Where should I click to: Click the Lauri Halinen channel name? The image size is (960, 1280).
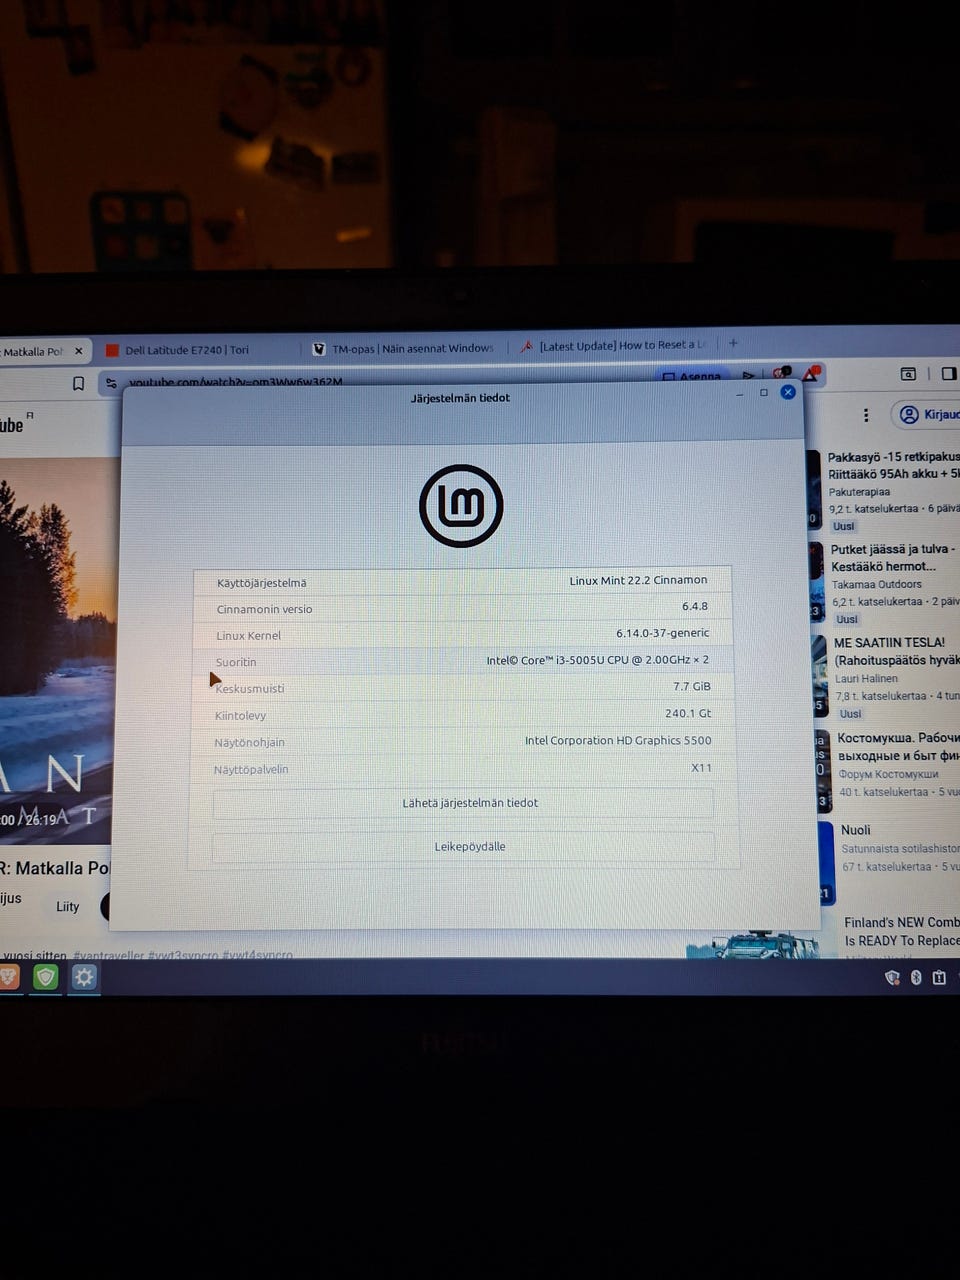click(867, 678)
